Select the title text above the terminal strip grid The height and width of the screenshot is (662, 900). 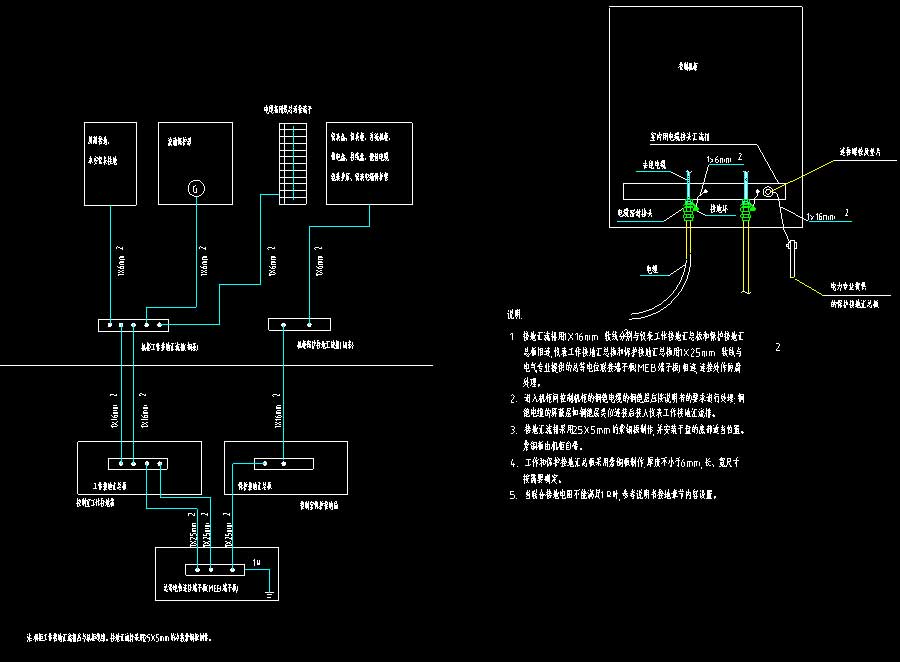[x=288, y=109]
